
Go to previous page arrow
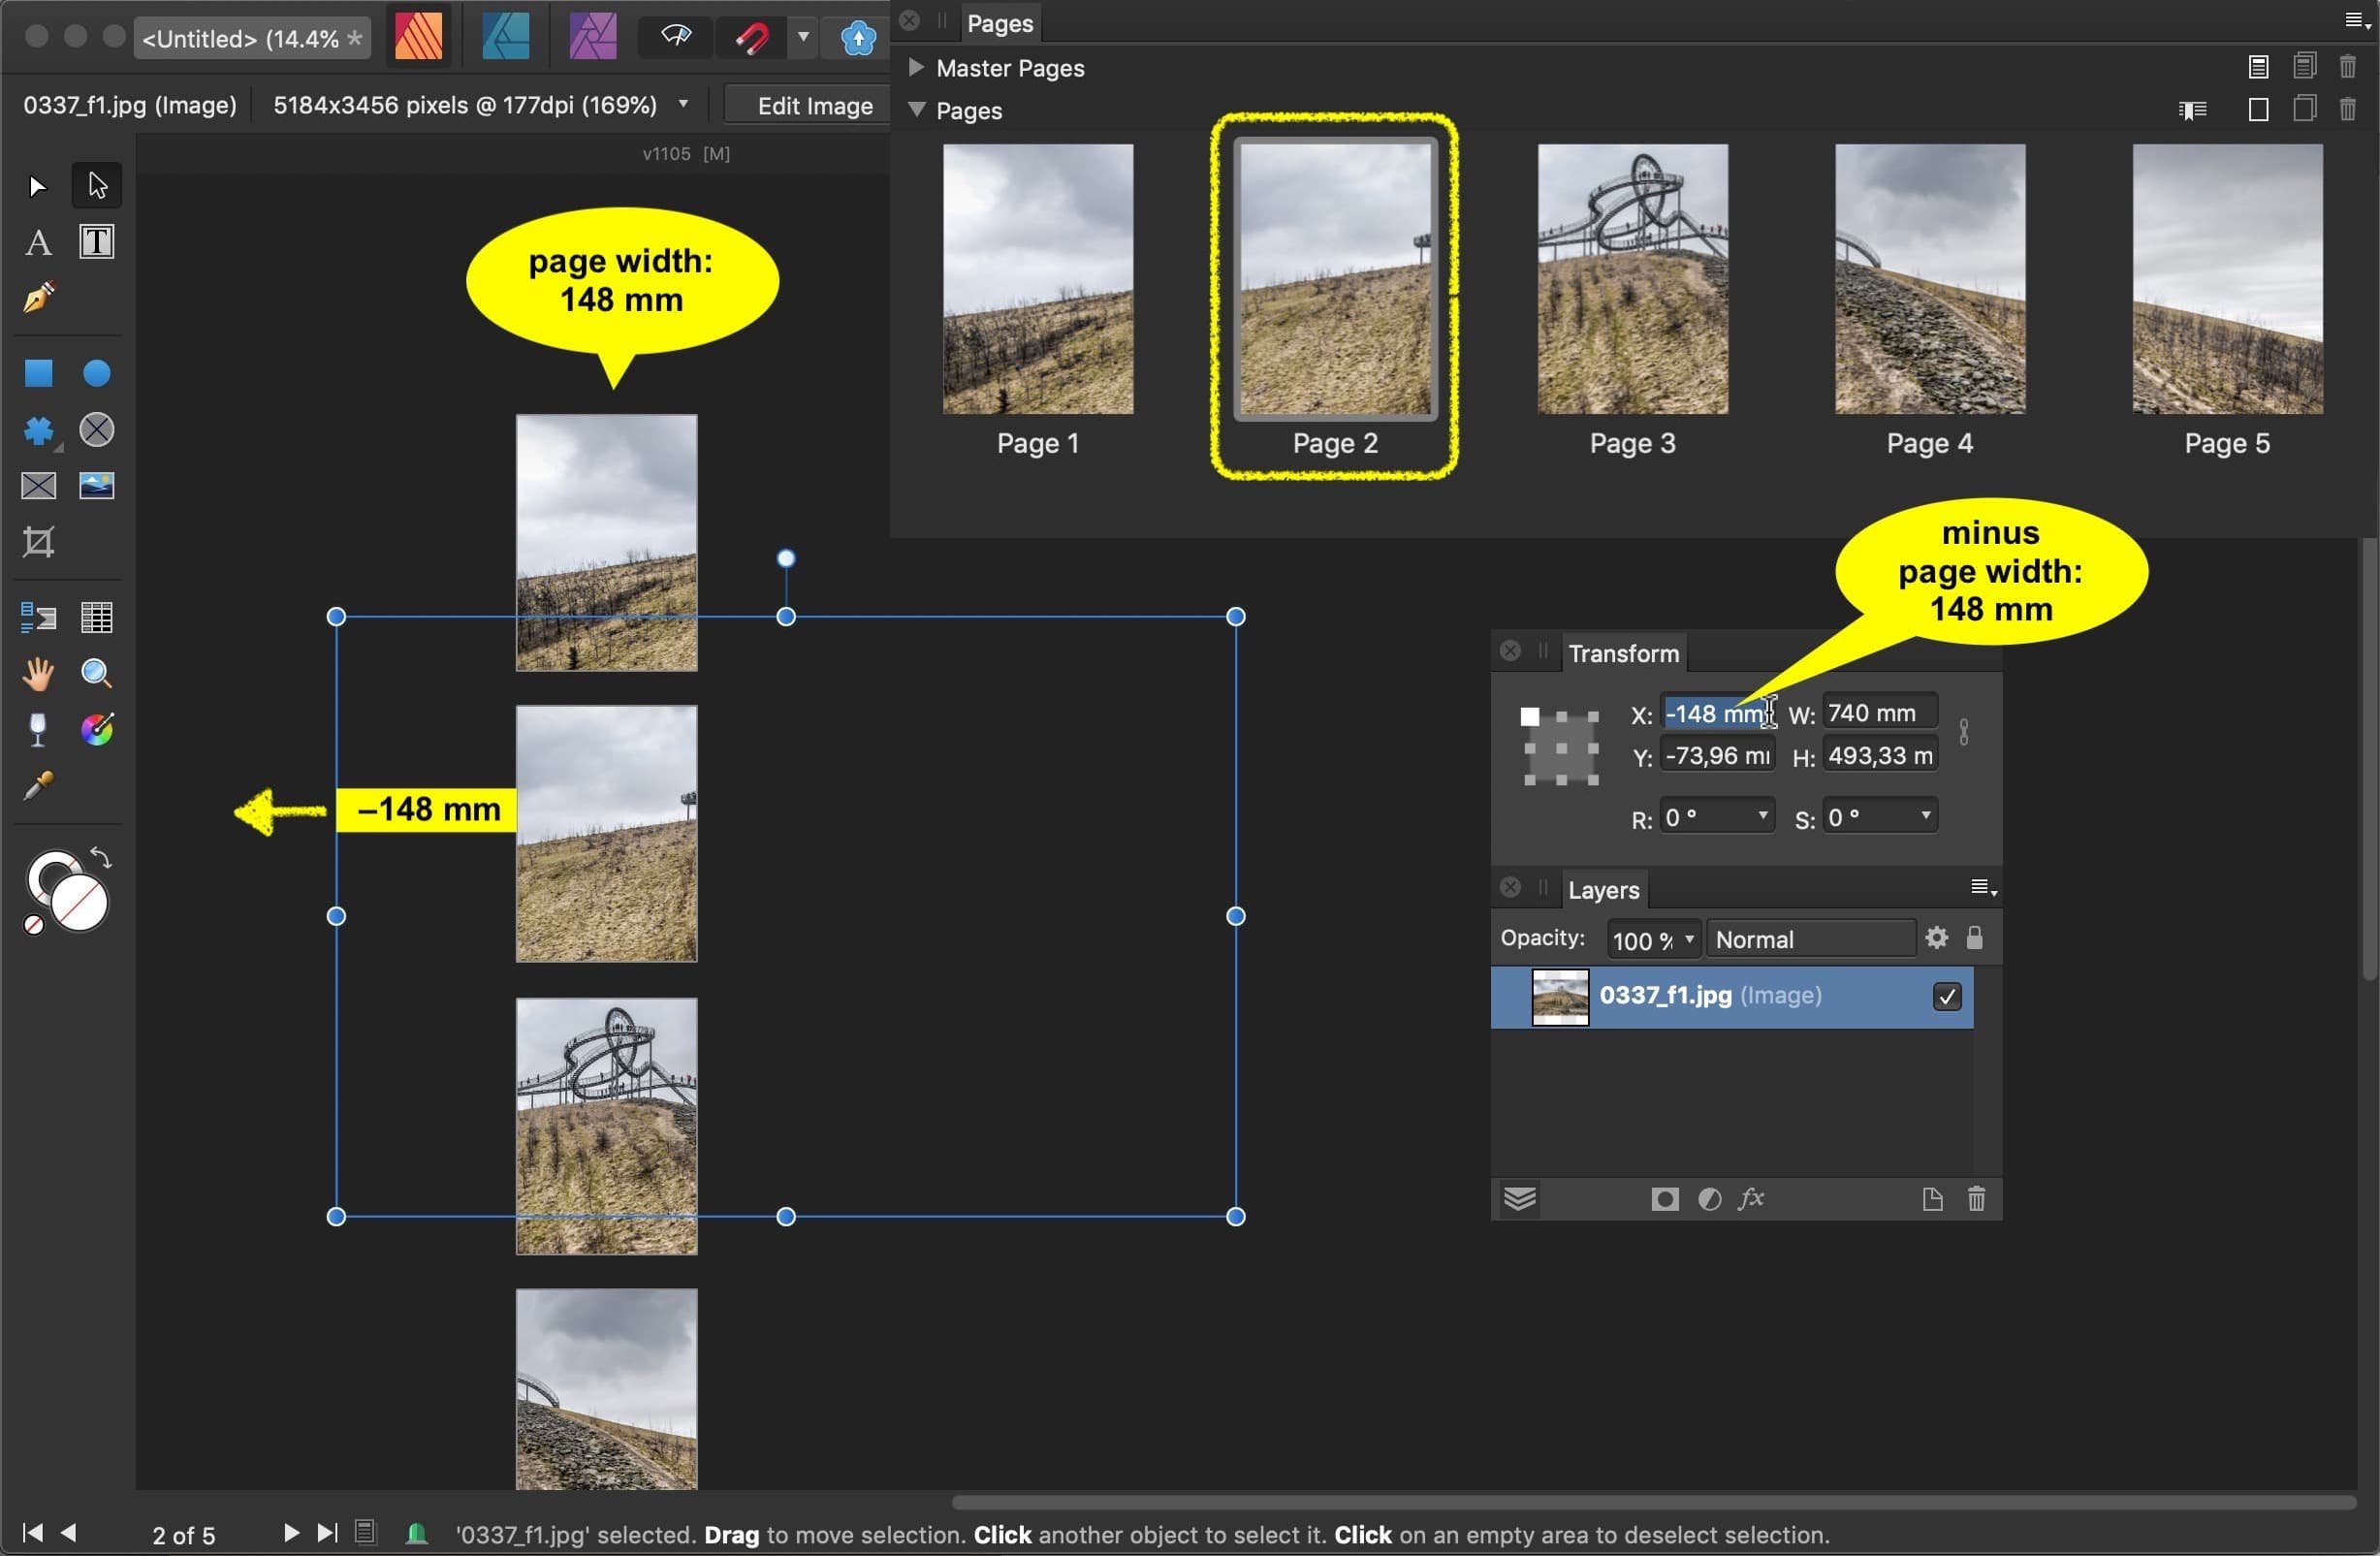[69, 1533]
